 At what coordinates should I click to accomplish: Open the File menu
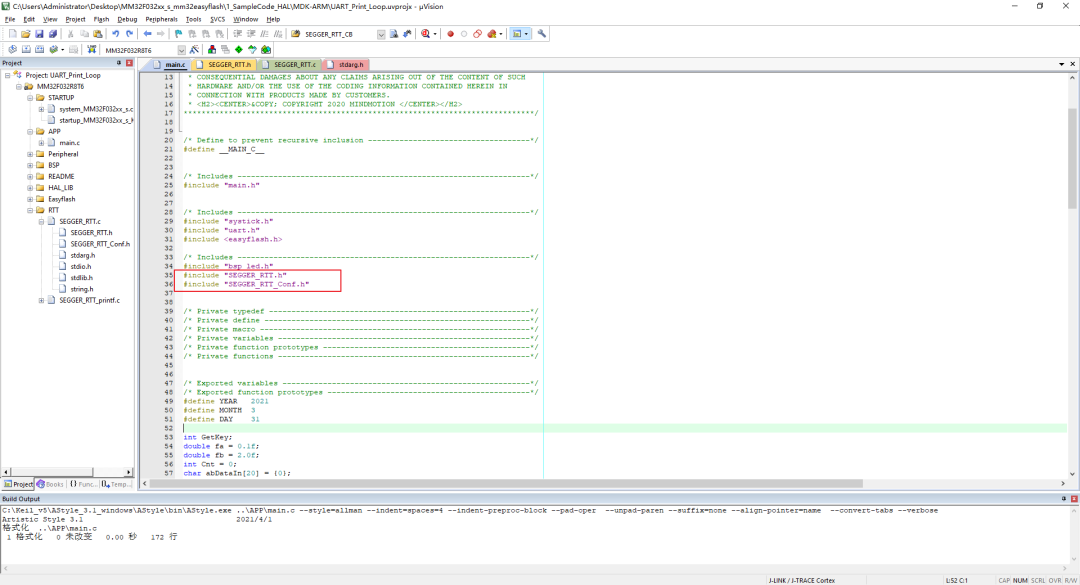point(10,19)
